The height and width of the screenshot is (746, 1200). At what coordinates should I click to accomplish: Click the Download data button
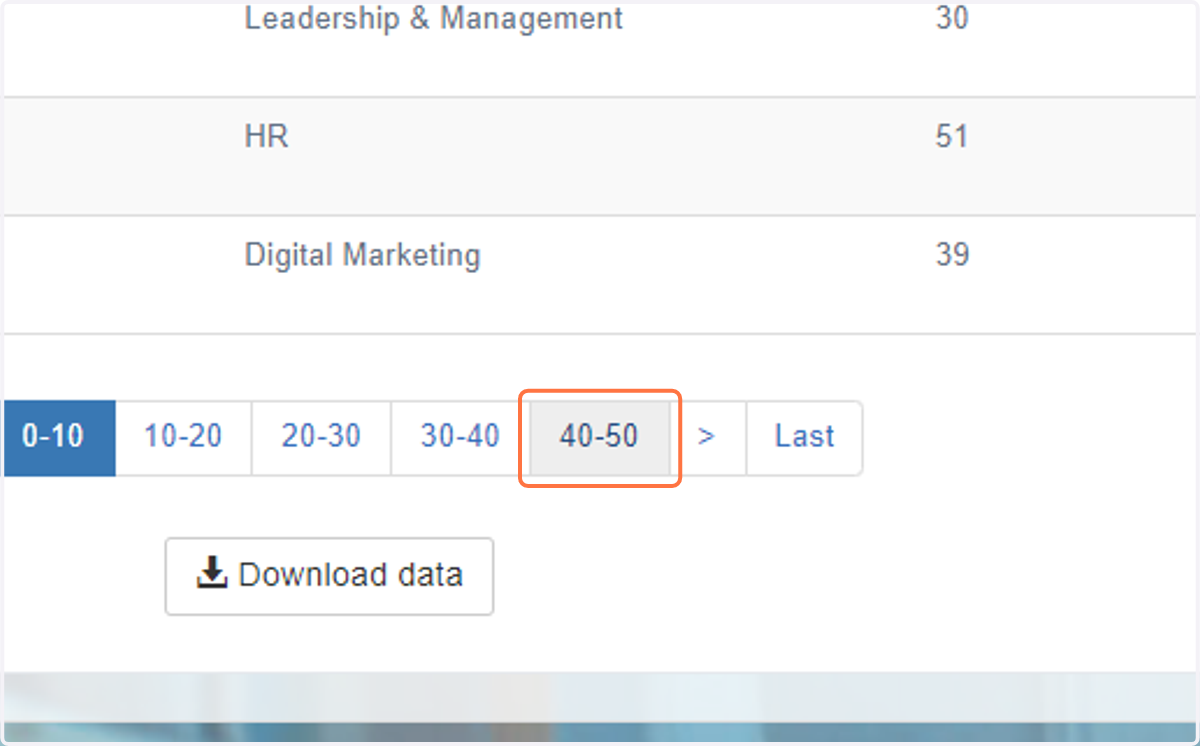pos(329,576)
